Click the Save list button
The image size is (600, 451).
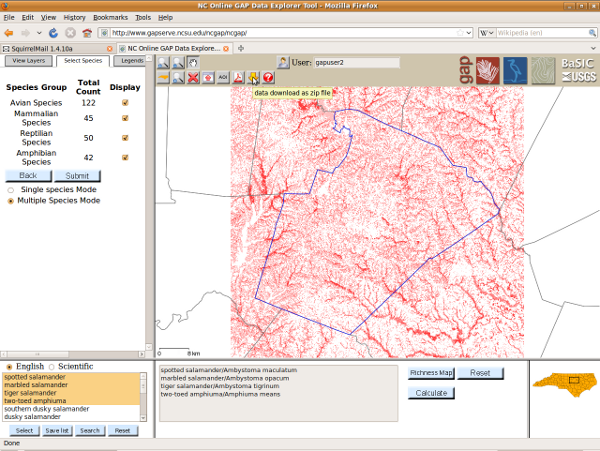pos(57,431)
